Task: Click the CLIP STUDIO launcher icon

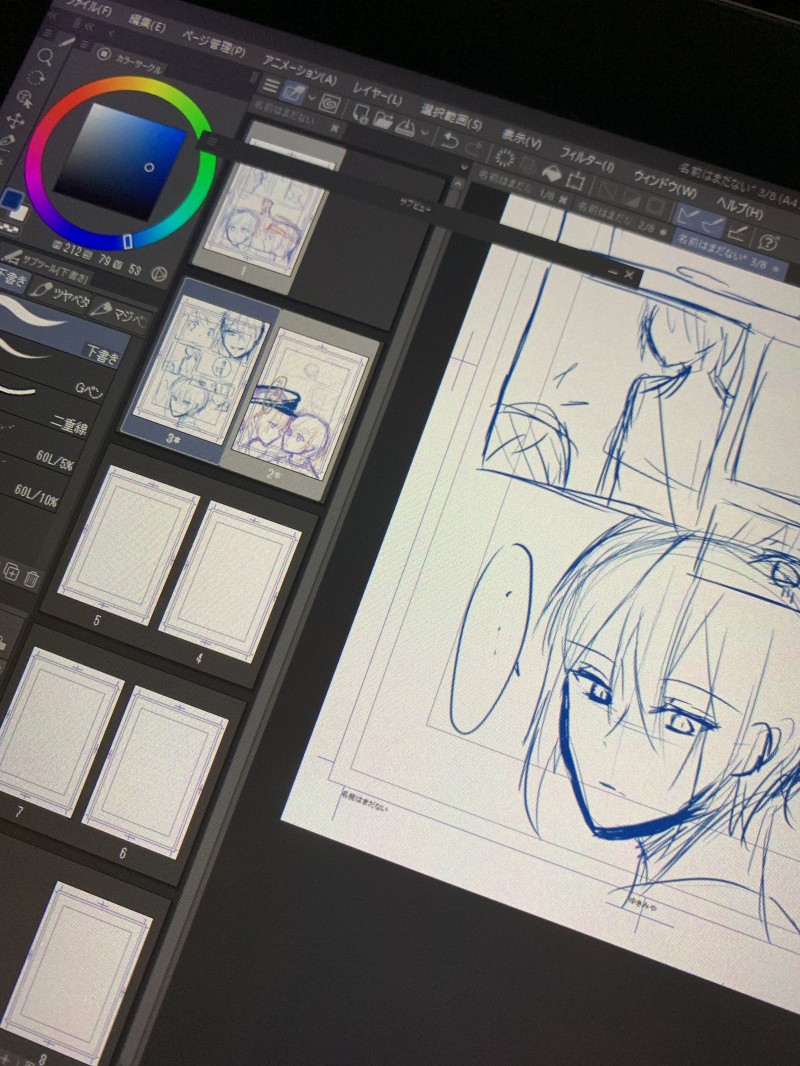Action: pyautogui.click(x=294, y=92)
